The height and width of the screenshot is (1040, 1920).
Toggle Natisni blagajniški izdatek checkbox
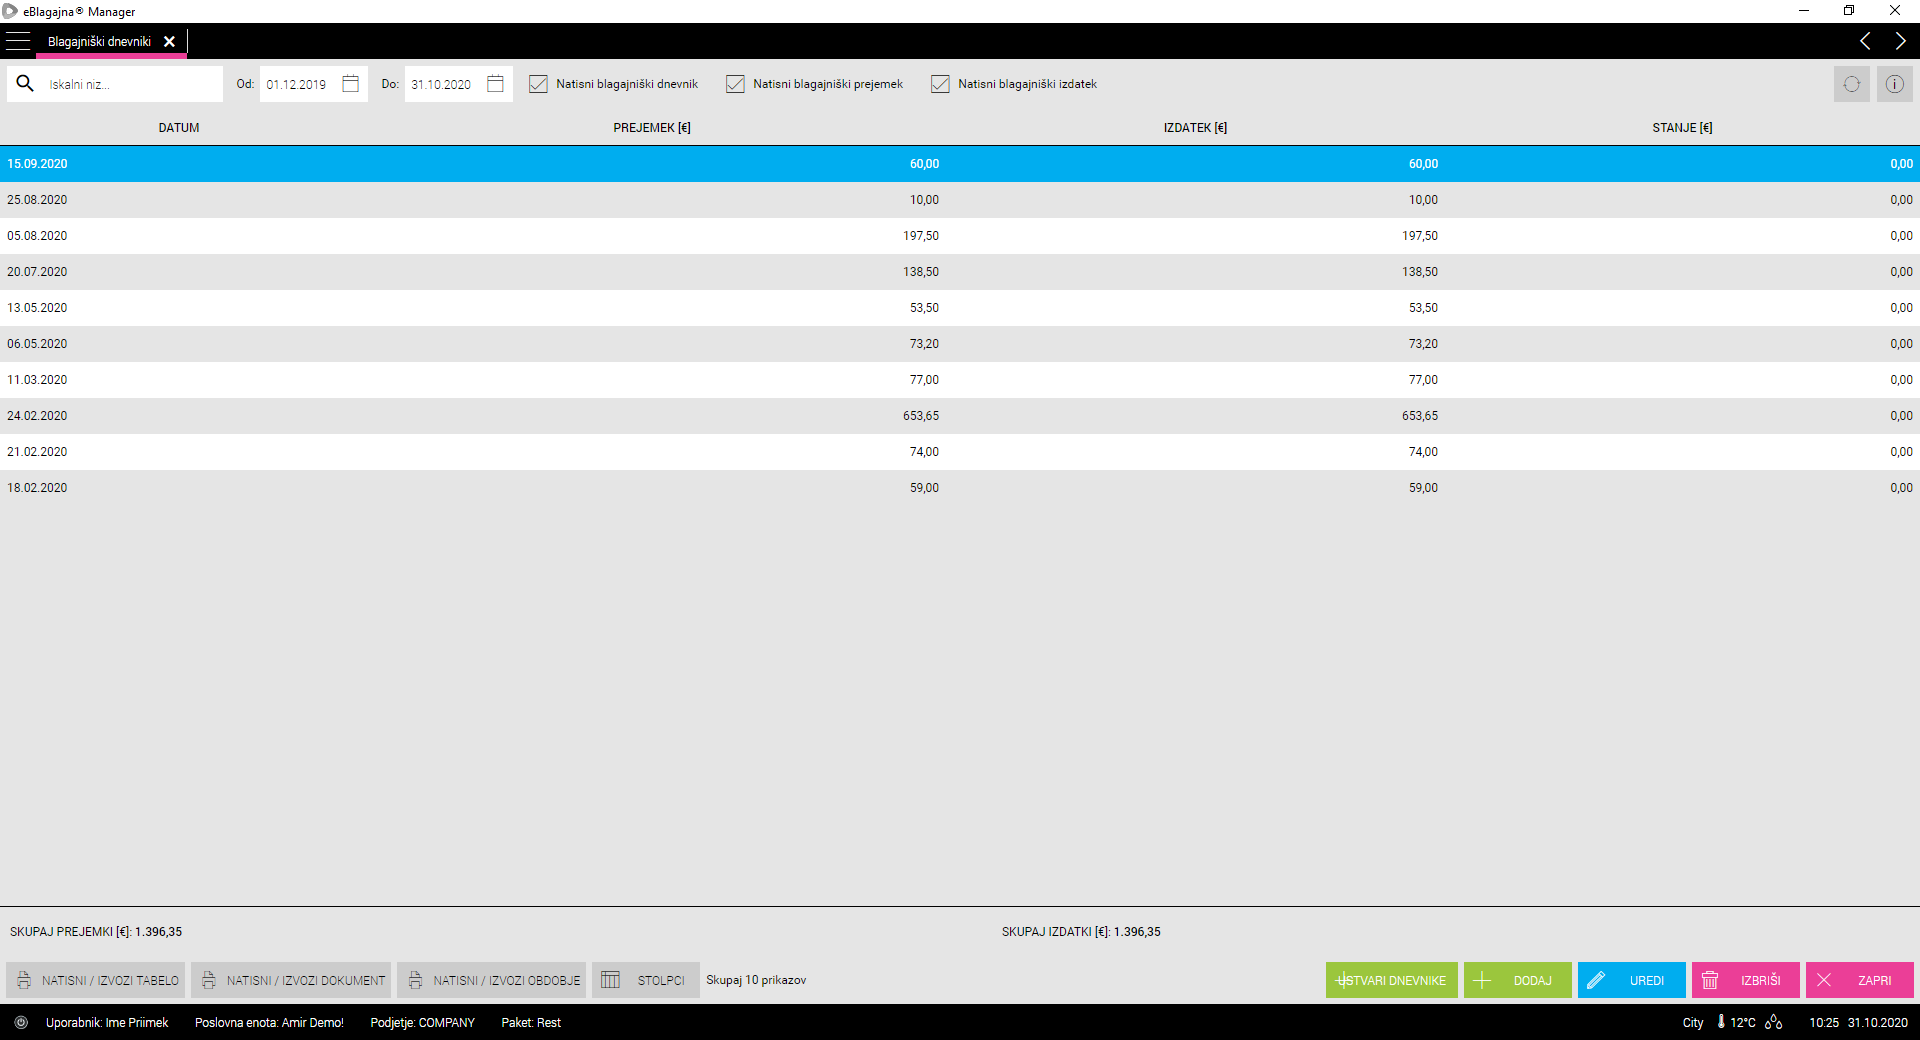click(x=940, y=84)
